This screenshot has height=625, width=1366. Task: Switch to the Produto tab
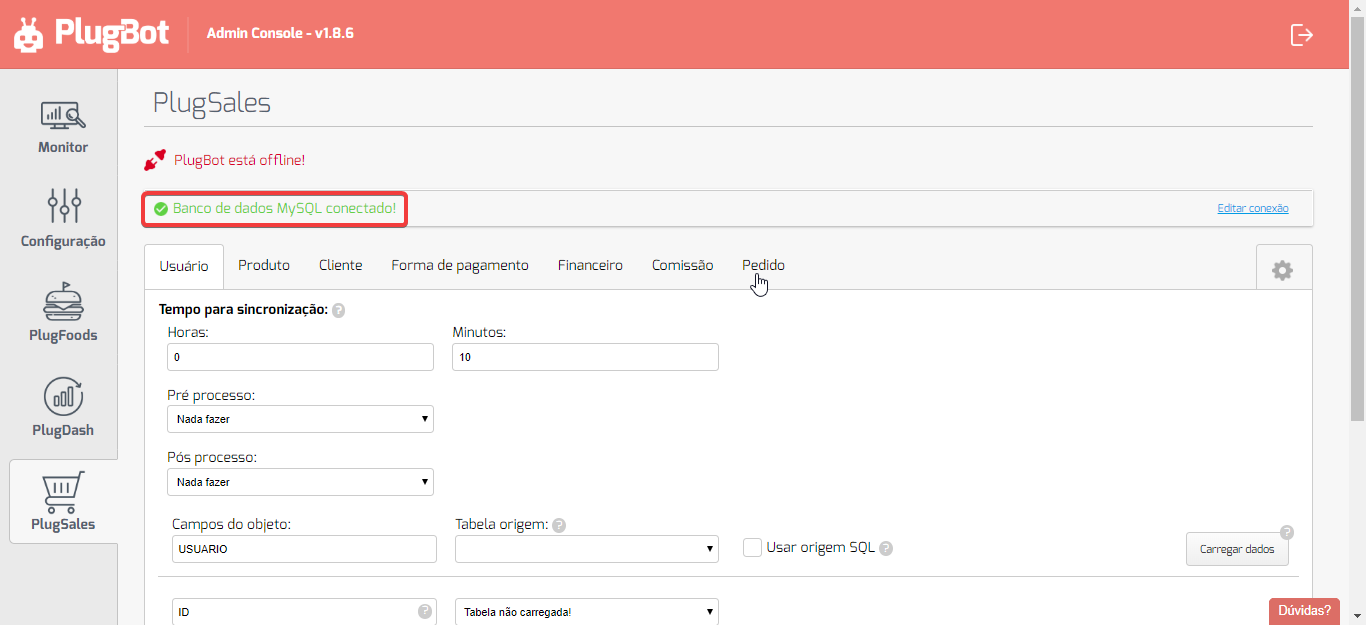[x=264, y=265]
